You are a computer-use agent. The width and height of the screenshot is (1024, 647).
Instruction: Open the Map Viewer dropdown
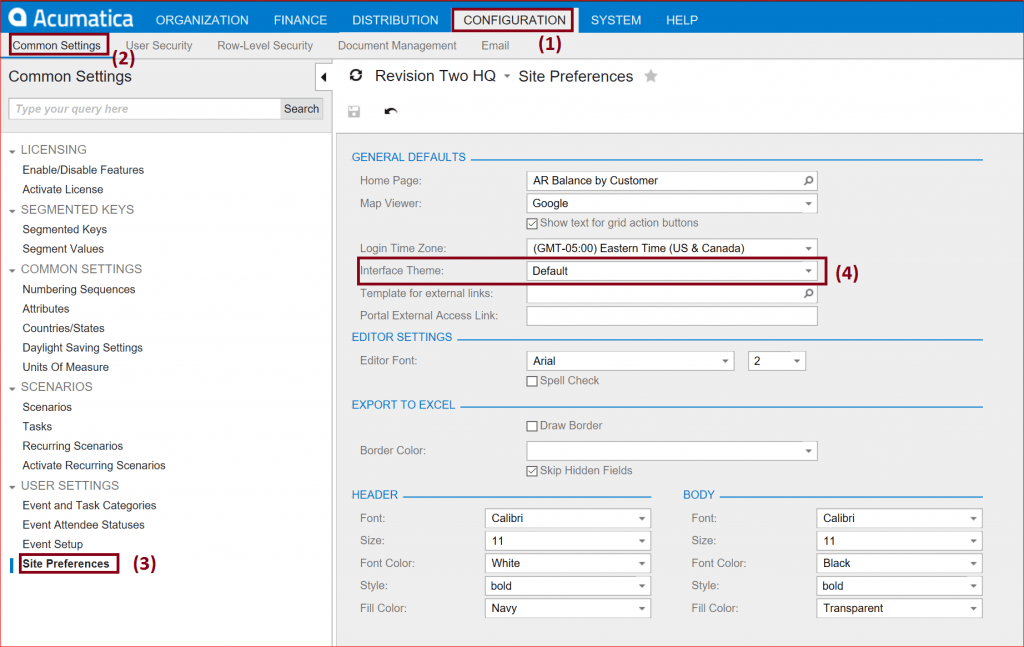pos(808,204)
